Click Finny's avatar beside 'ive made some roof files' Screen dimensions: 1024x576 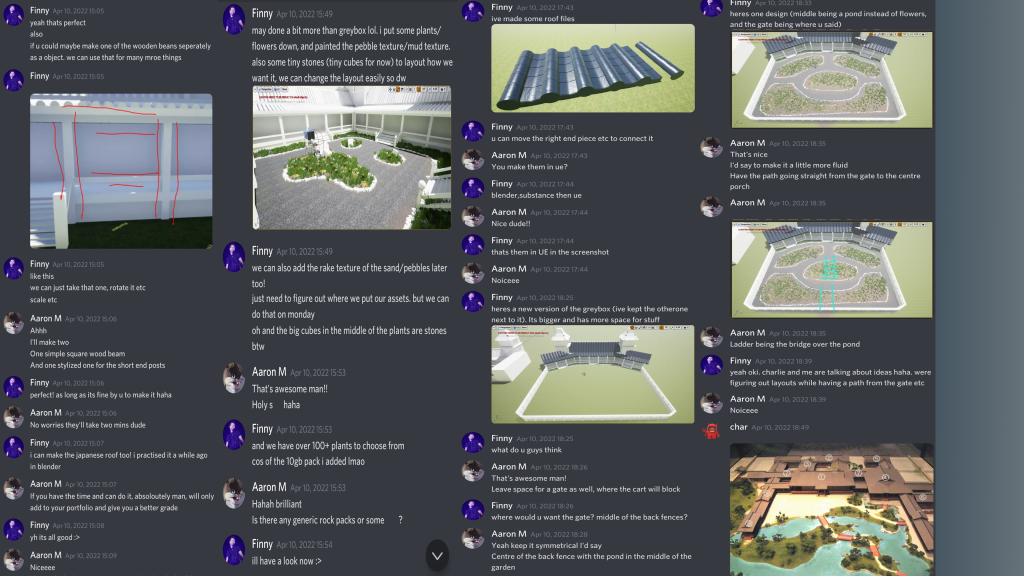(x=473, y=11)
